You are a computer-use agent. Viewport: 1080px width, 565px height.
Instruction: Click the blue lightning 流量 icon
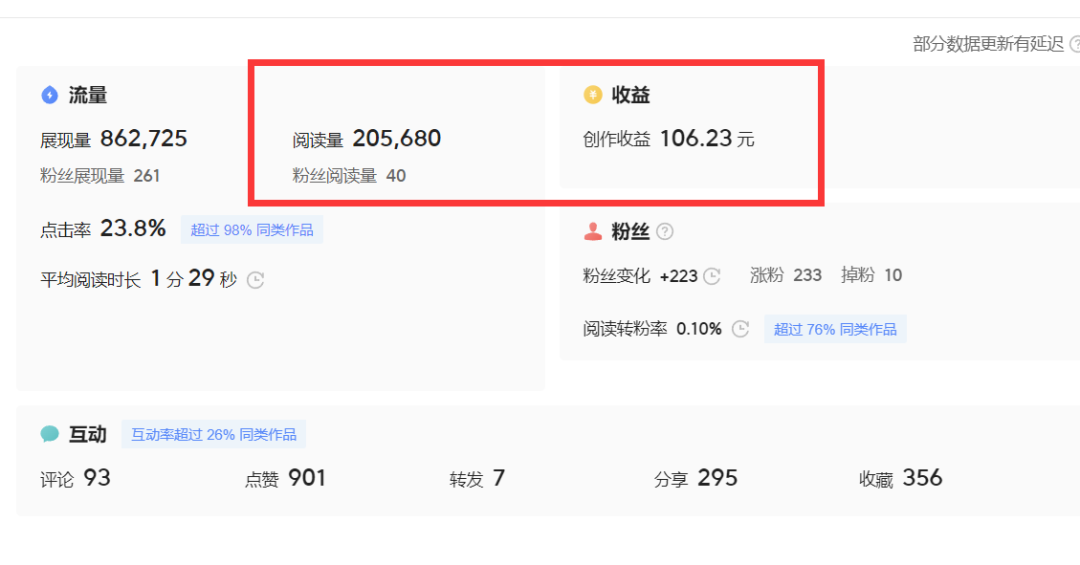coord(50,95)
